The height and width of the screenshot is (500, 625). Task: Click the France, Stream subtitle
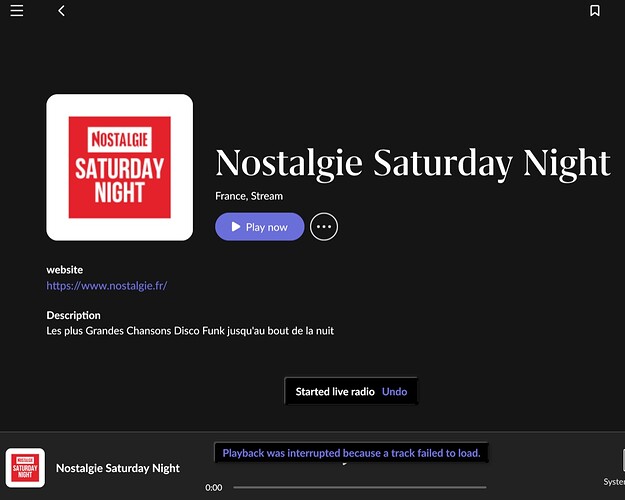[x=249, y=196]
